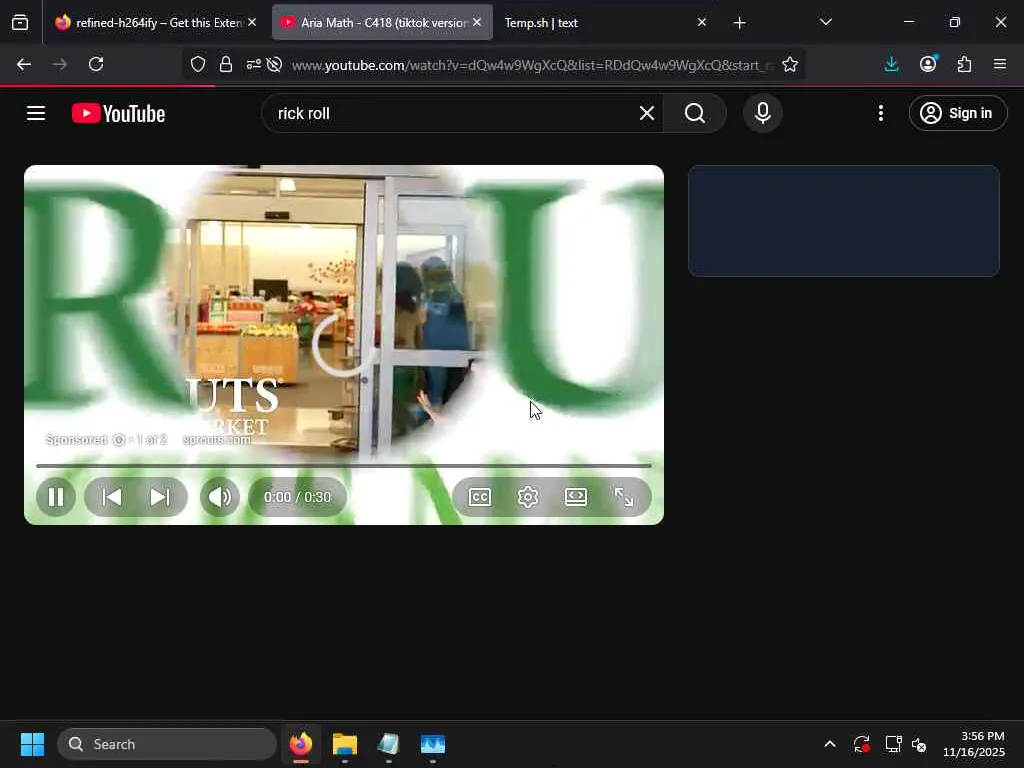Viewport: 1024px width, 768px height.
Task: Close the Temp.sh tab
Action: coord(702,22)
